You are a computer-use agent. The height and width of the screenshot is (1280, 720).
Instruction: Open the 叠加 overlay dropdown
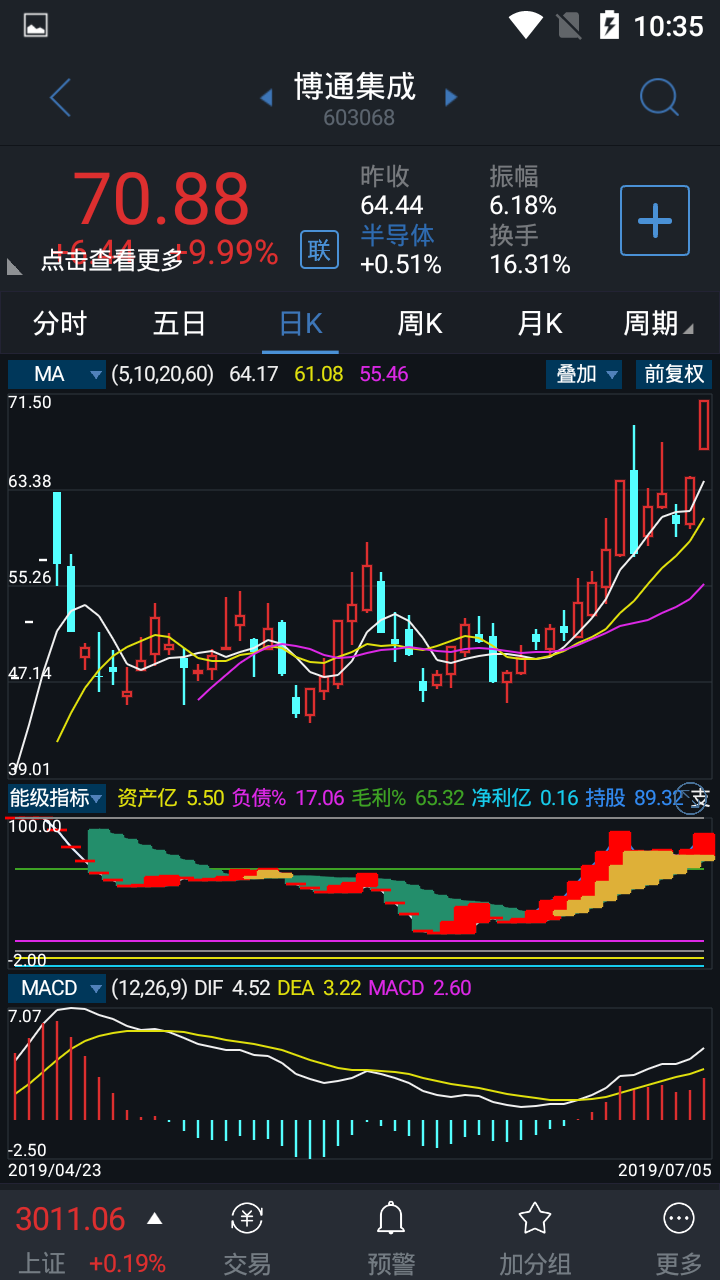pyautogui.click(x=586, y=374)
